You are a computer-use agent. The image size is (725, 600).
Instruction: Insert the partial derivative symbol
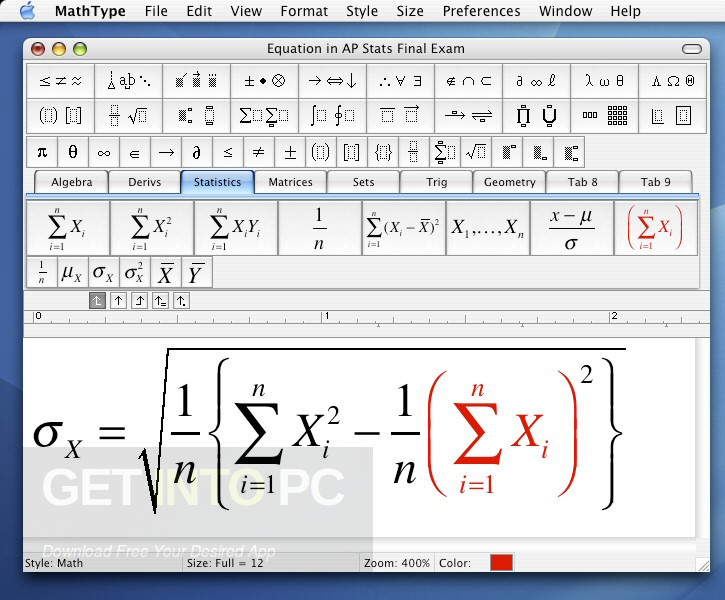[x=197, y=152]
